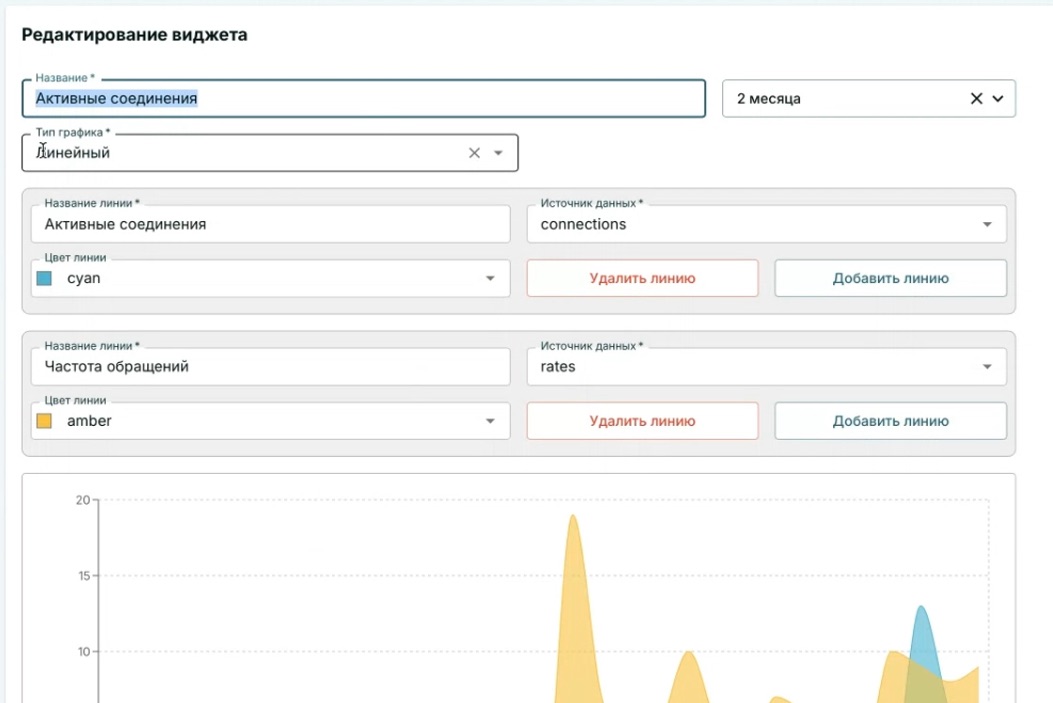
Task: Open 'connections' data source dropdown
Action: point(766,224)
